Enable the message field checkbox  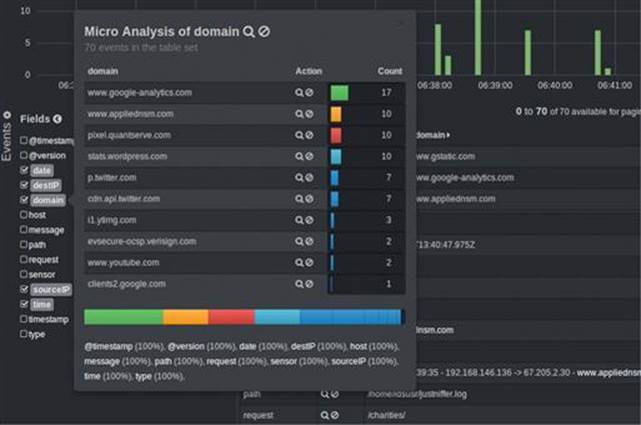24,229
